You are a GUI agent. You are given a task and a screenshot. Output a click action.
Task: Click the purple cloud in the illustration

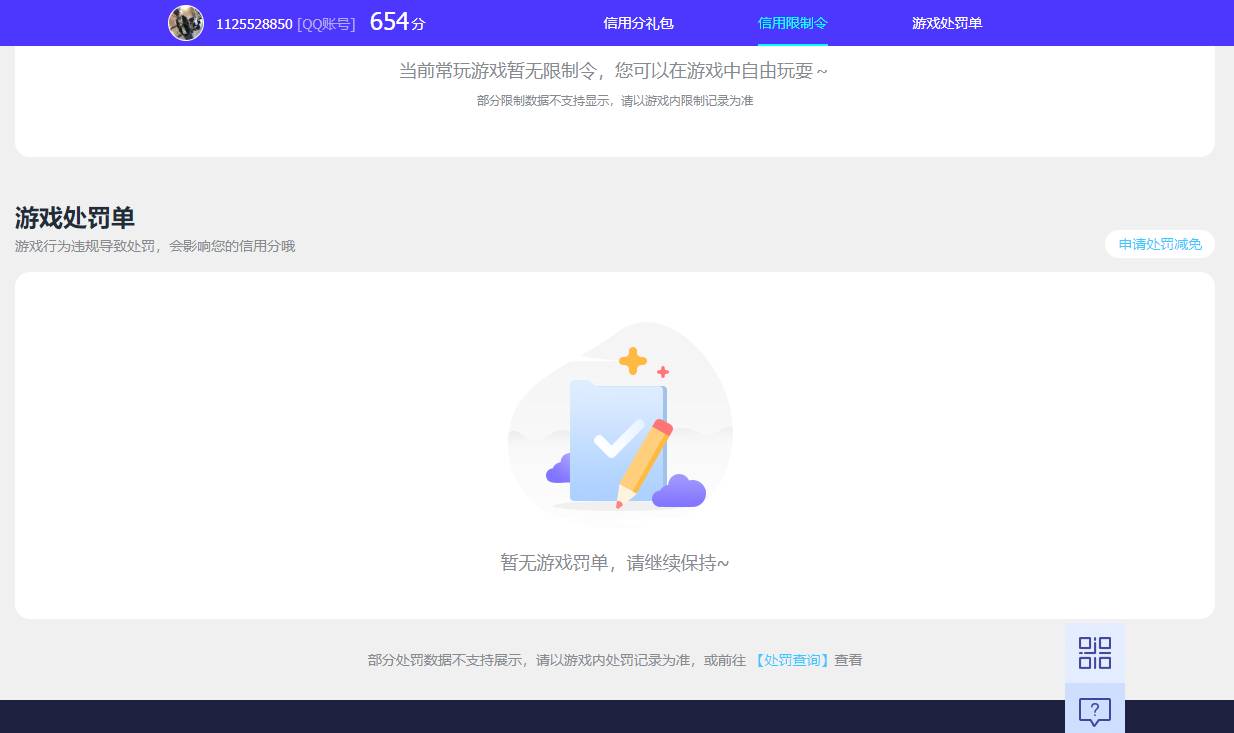click(680, 492)
